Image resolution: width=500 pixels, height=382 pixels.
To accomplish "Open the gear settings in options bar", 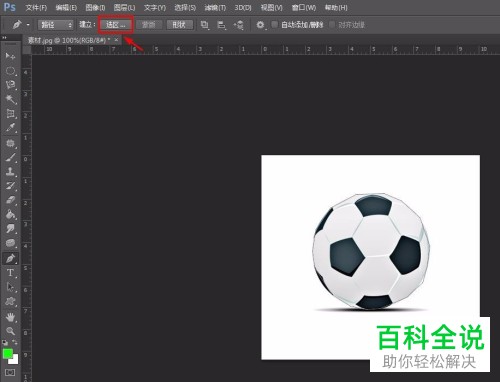I will coord(260,25).
